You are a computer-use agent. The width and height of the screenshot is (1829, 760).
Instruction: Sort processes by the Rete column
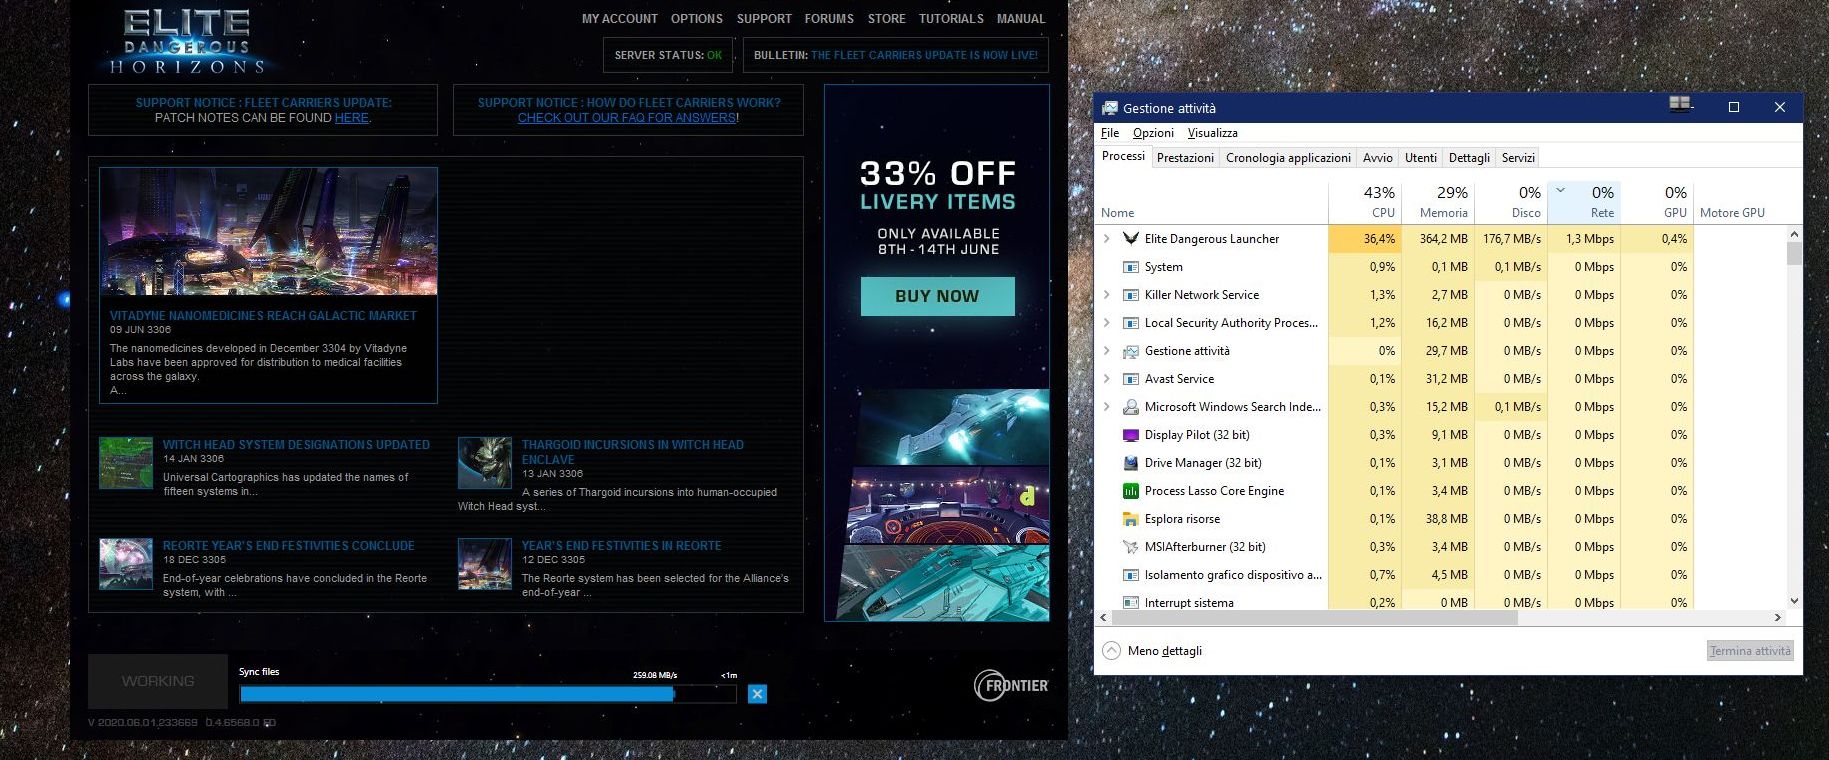pyautogui.click(x=1584, y=202)
